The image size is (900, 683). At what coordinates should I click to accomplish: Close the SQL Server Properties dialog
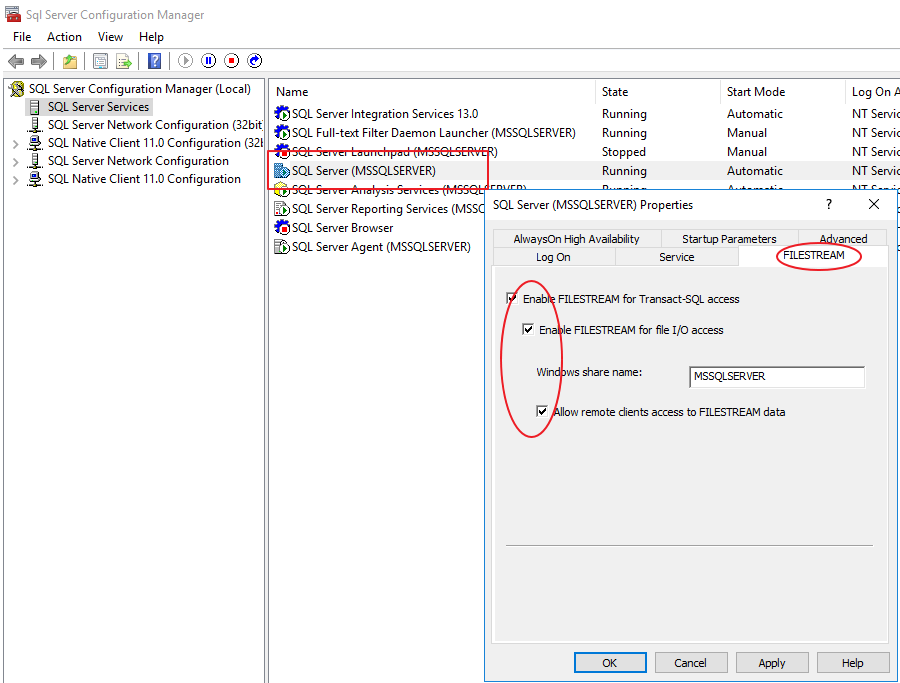(874, 204)
